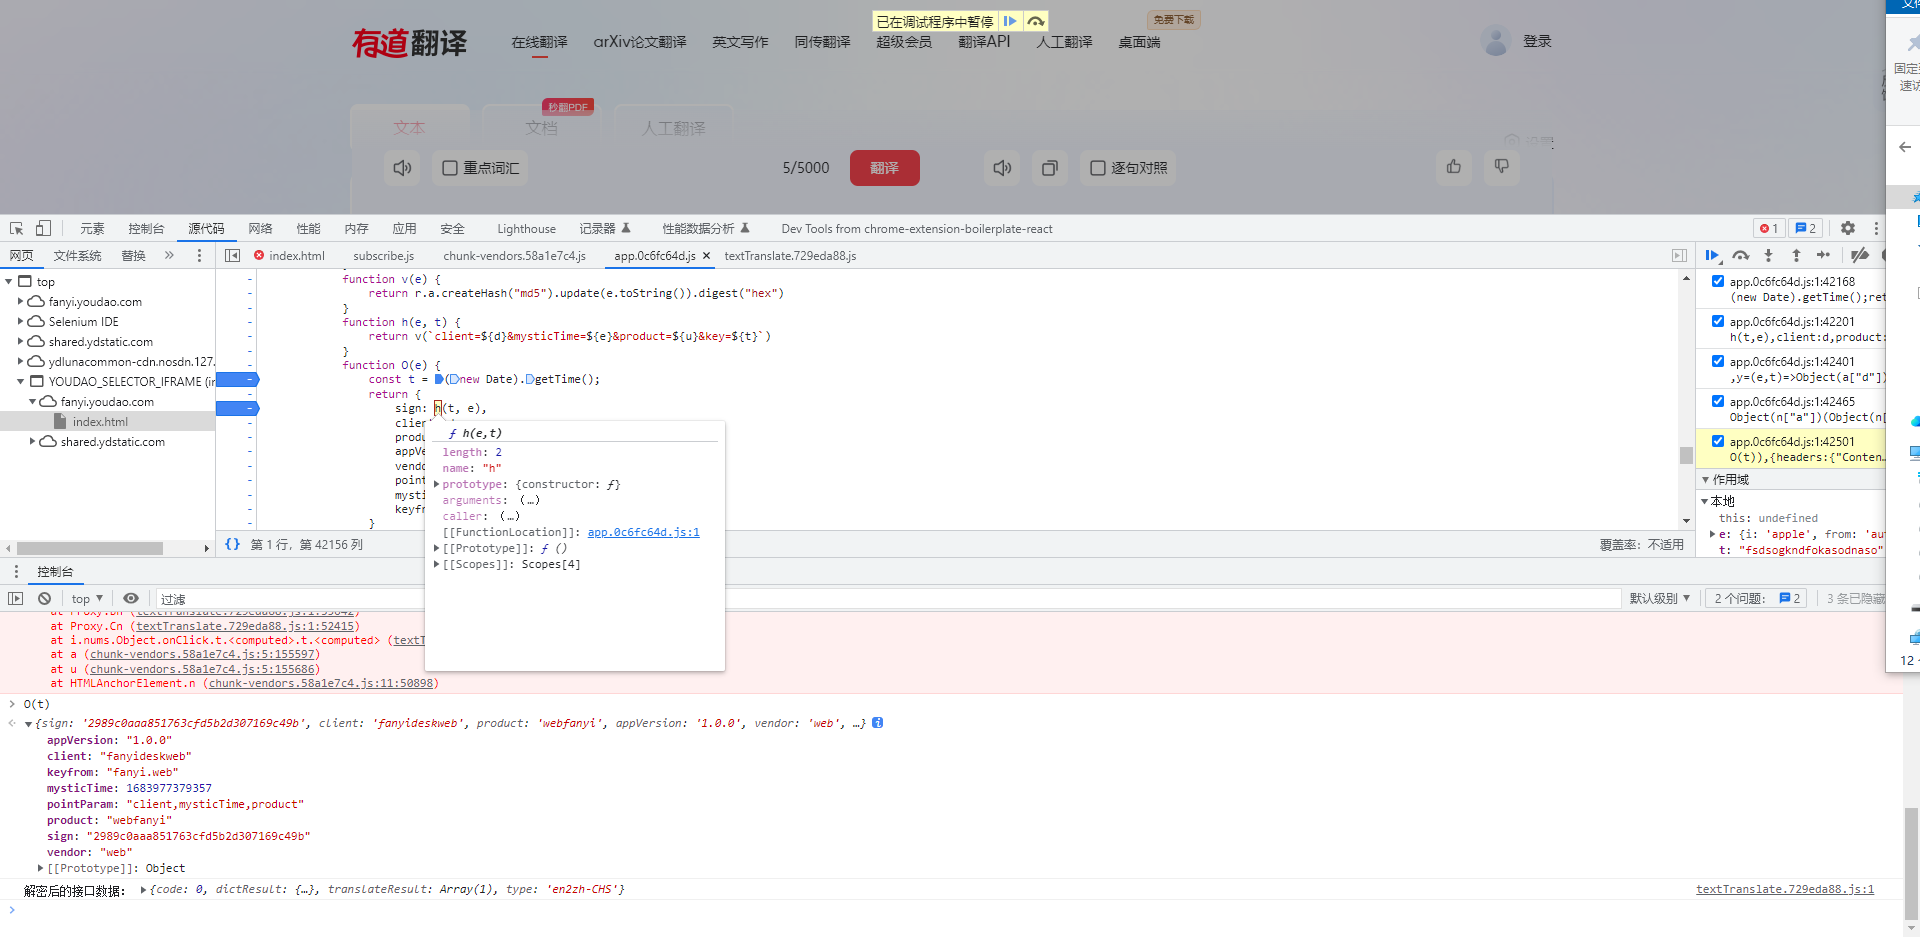Focus the console 过滤 filter field
Viewport: 1920px width, 937px height.
click(x=888, y=599)
